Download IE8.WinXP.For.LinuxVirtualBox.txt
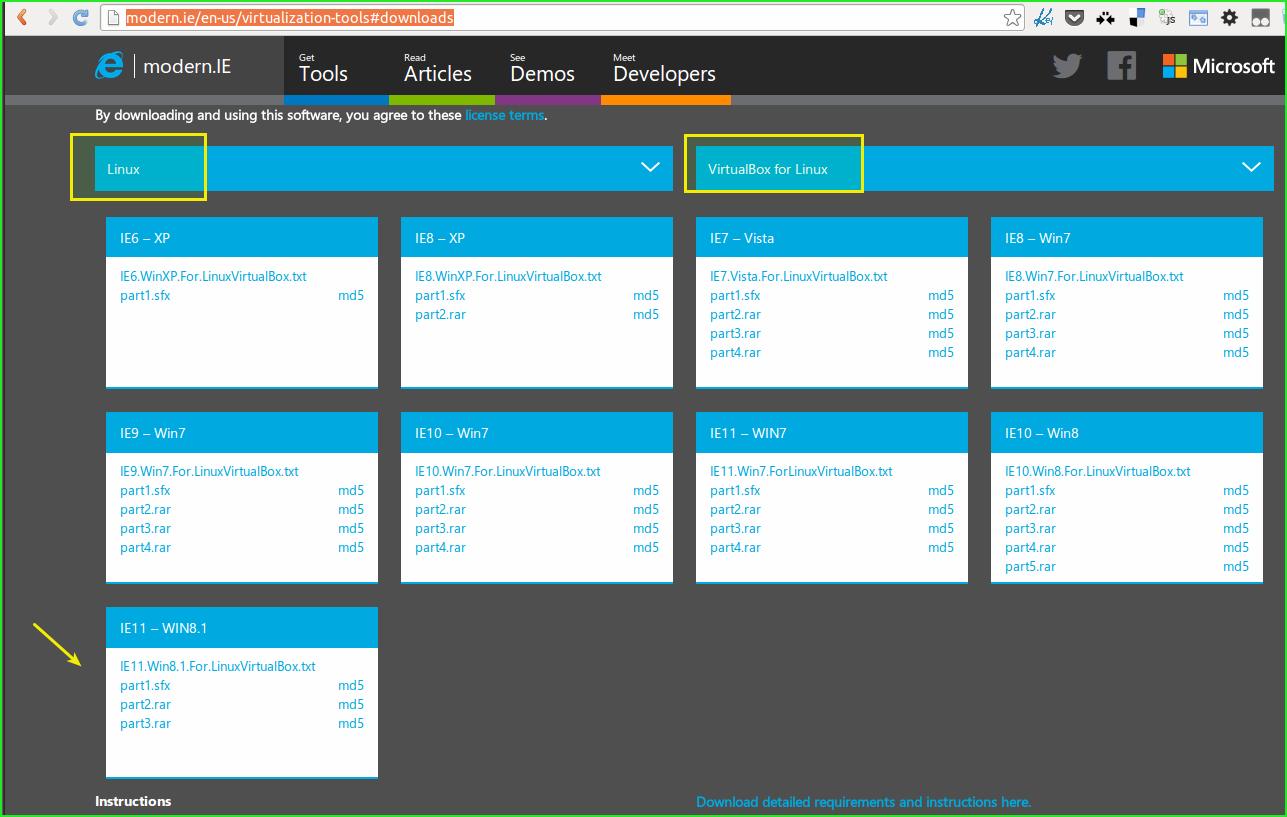 [x=508, y=276]
